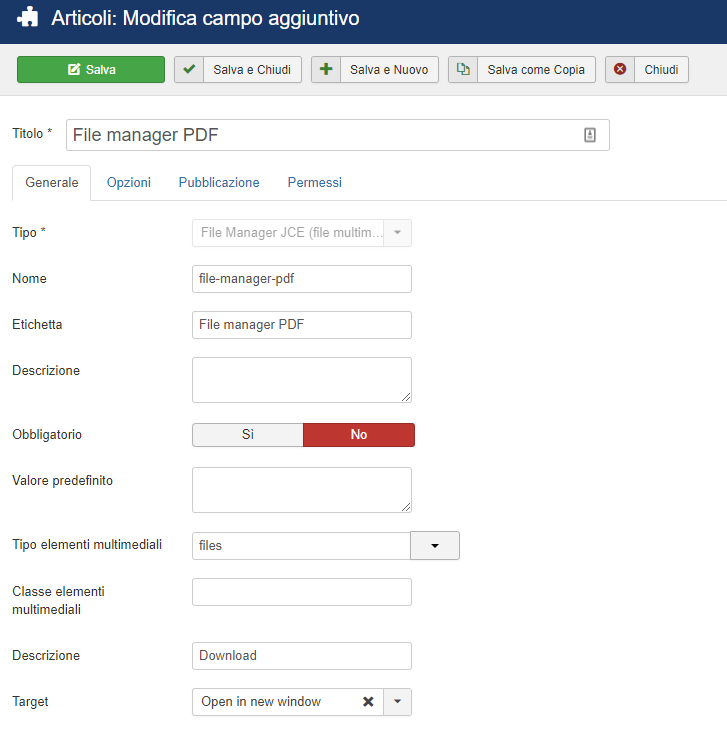This screenshot has height=755, width=727.
Task: Expand the Tipo dropdown arrow
Action: [x=397, y=233]
